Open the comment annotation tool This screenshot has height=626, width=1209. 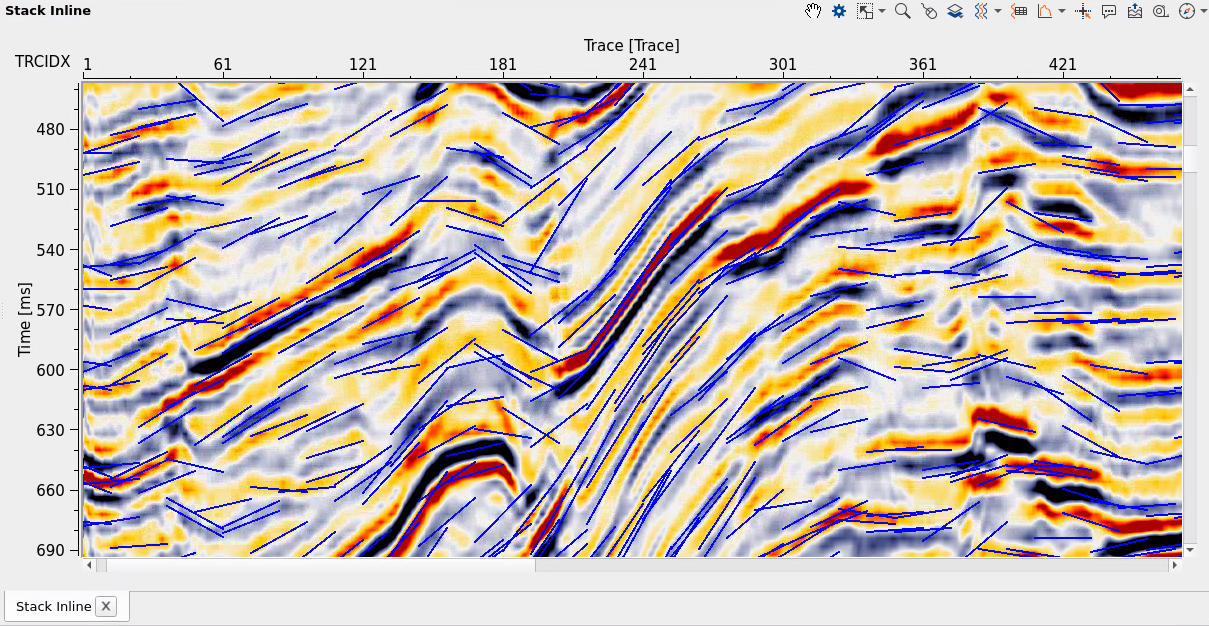coord(1109,11)
